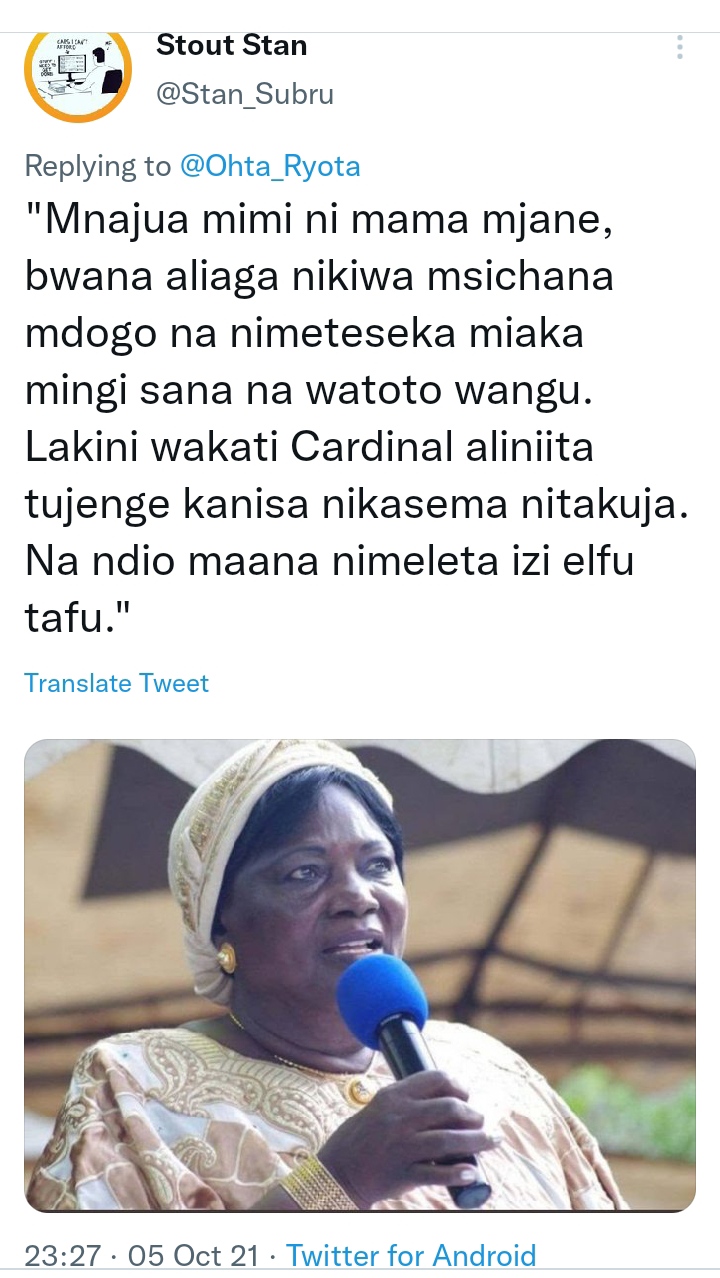720x1278 pixels.
Task: Tap the gold earring in the photo
Action: click(x=226, y=962)
